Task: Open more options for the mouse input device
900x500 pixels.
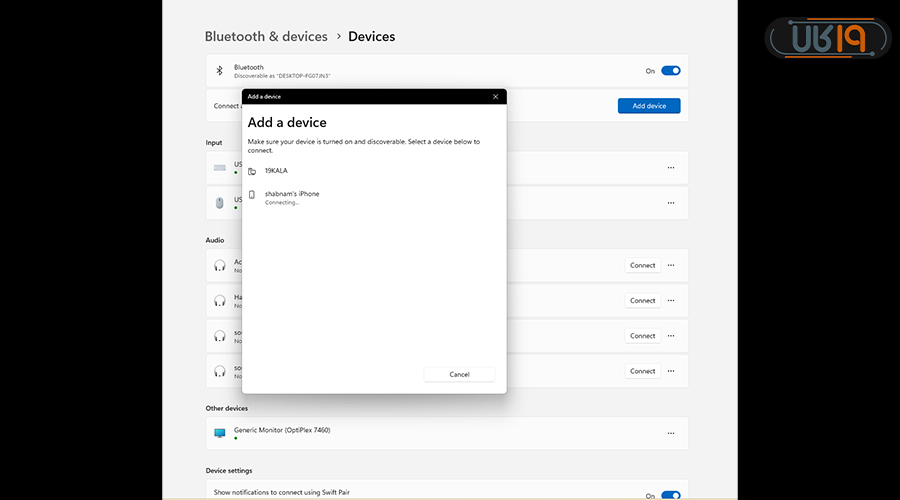Action: [671, 202]
